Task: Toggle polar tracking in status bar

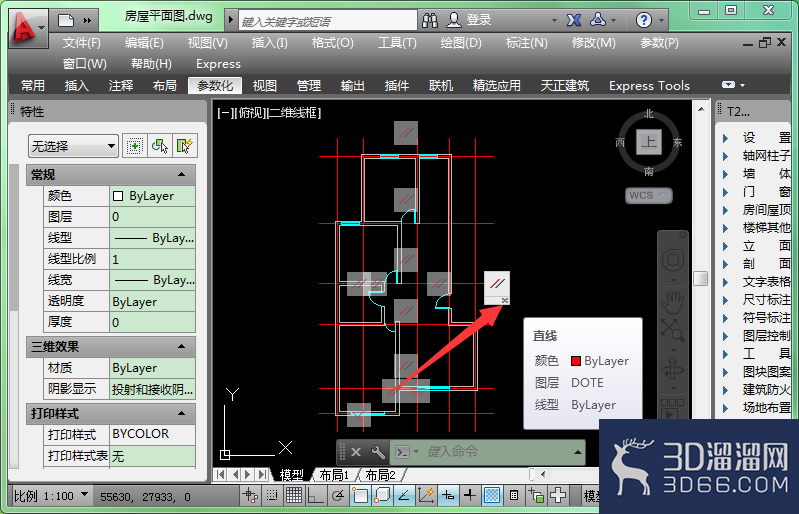Action: pyautogui.click(x=337, y=495)
